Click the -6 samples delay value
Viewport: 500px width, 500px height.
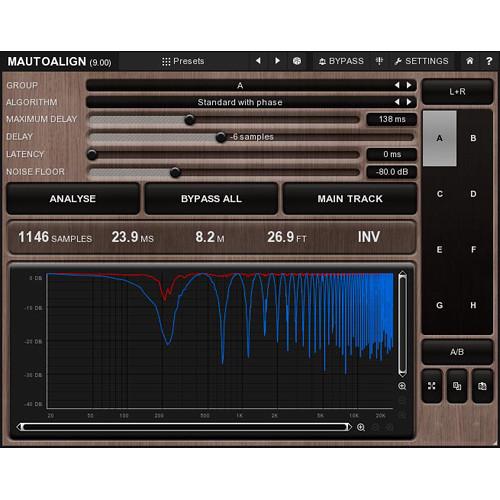click(252, 137)
